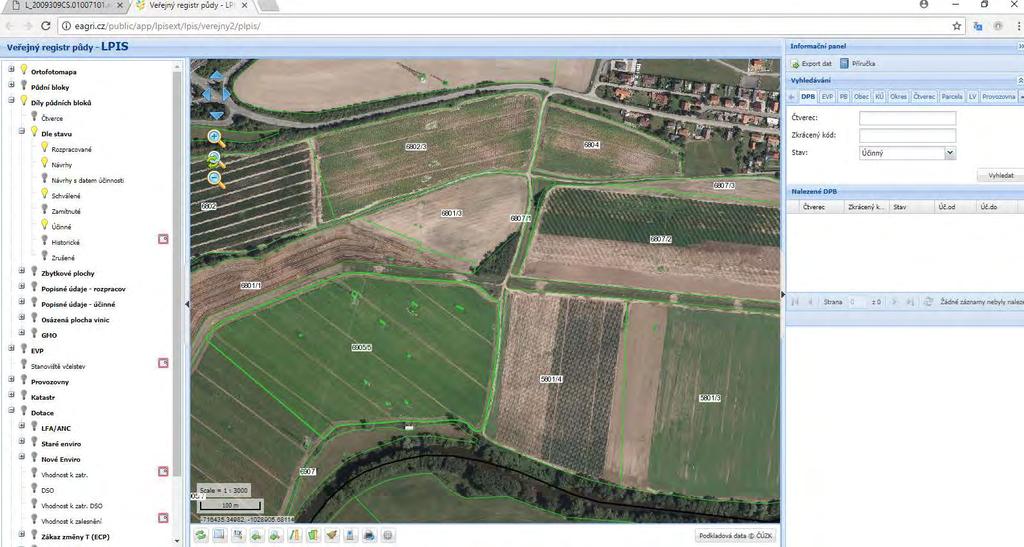
Task: Toggle the Návrhy layer bulb
Action: click(44, 163)
